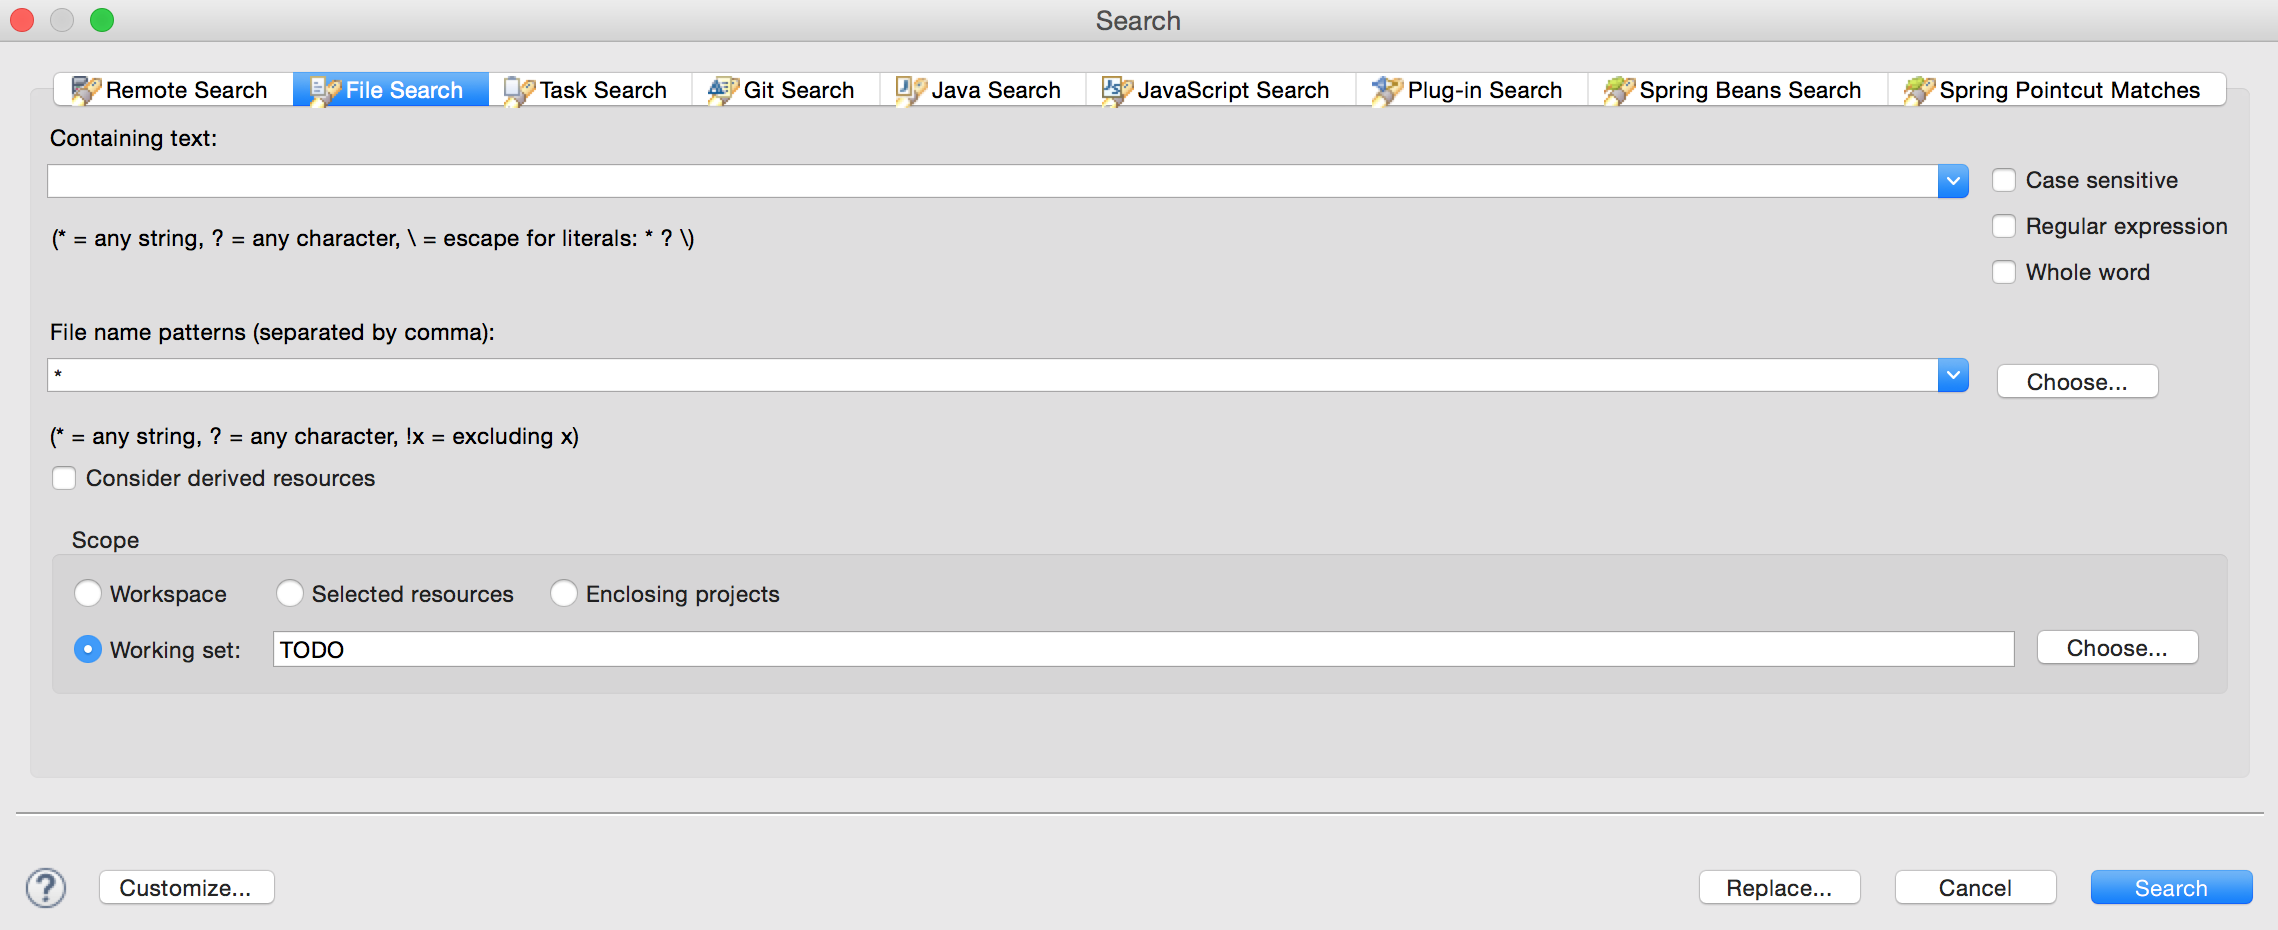Click the help question mark icon
The height and width of the screenshot is (930, 2278).
click(44, 887)
